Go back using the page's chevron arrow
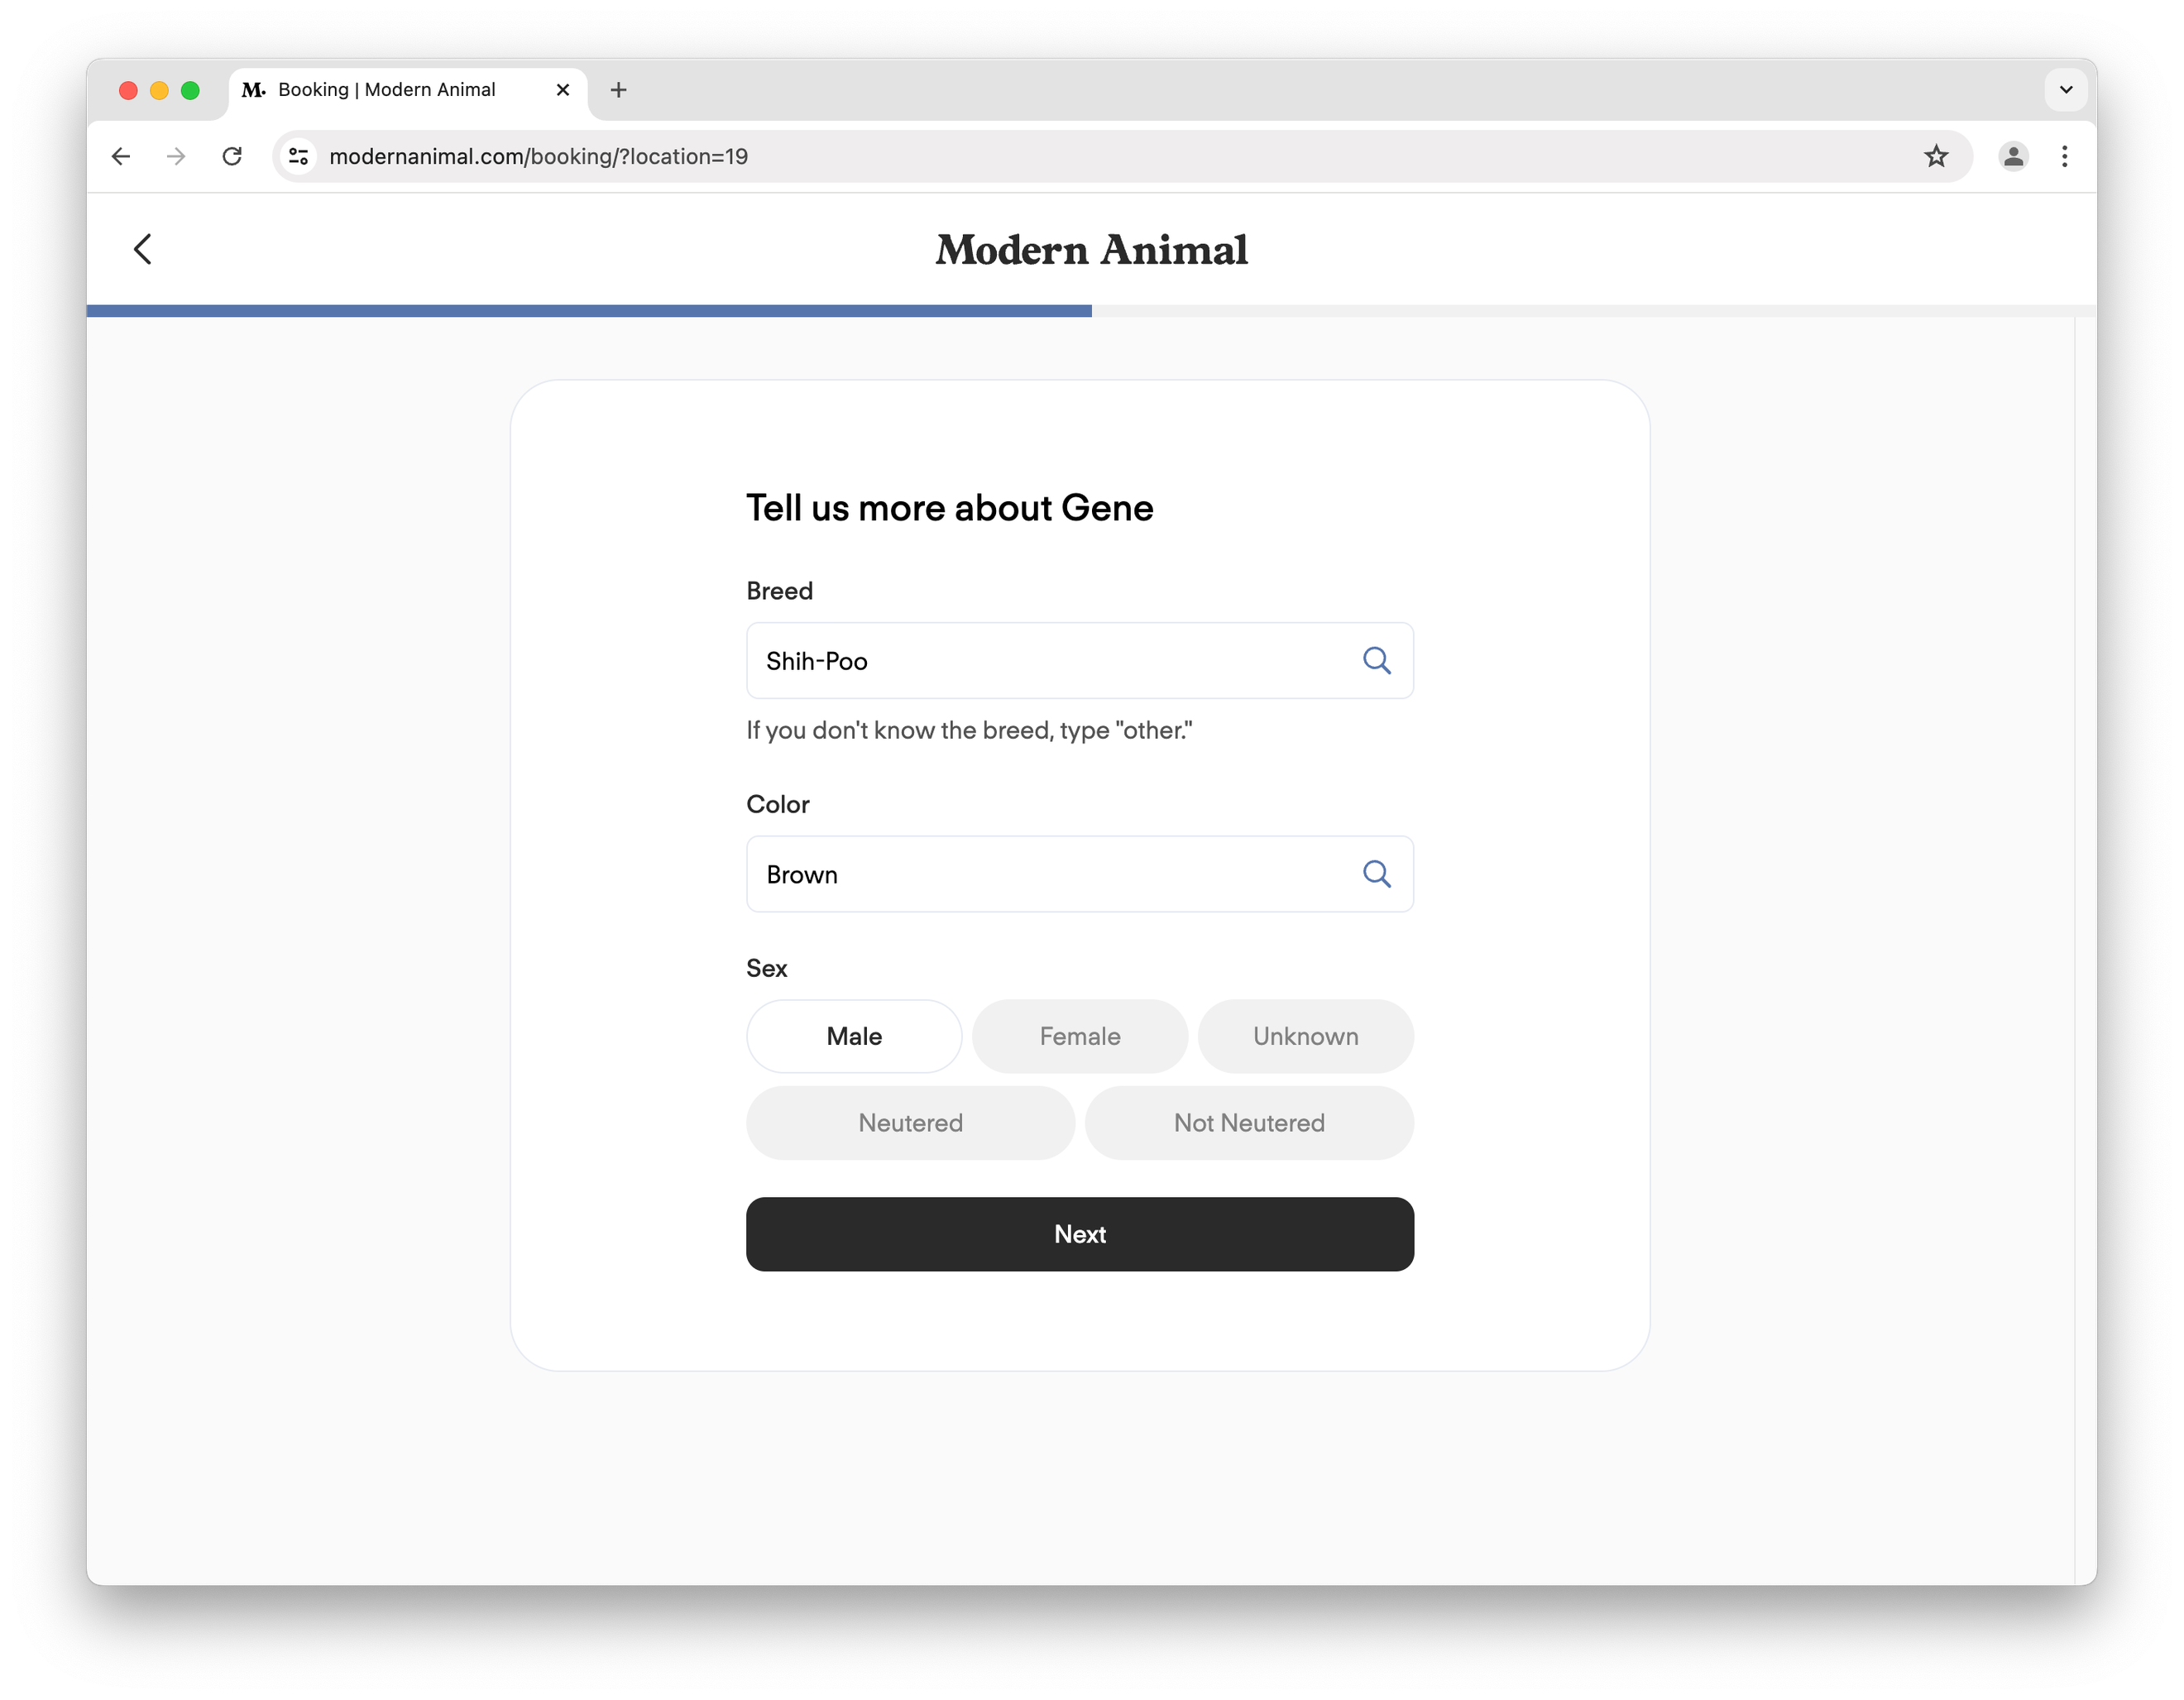Image resolution: width=2184 pixels, height=1700 pixels. pos(143,249)
